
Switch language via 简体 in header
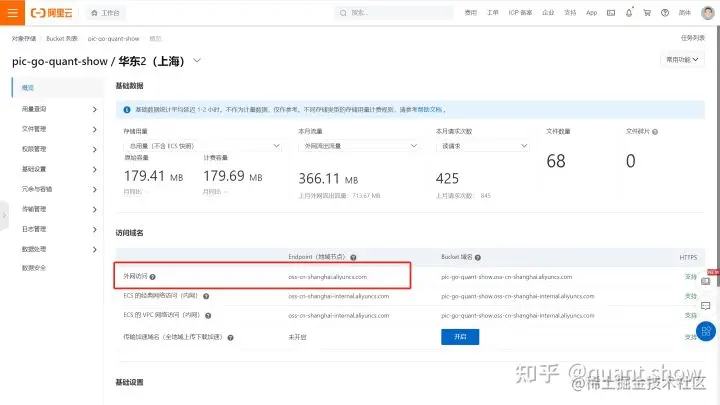685,13
